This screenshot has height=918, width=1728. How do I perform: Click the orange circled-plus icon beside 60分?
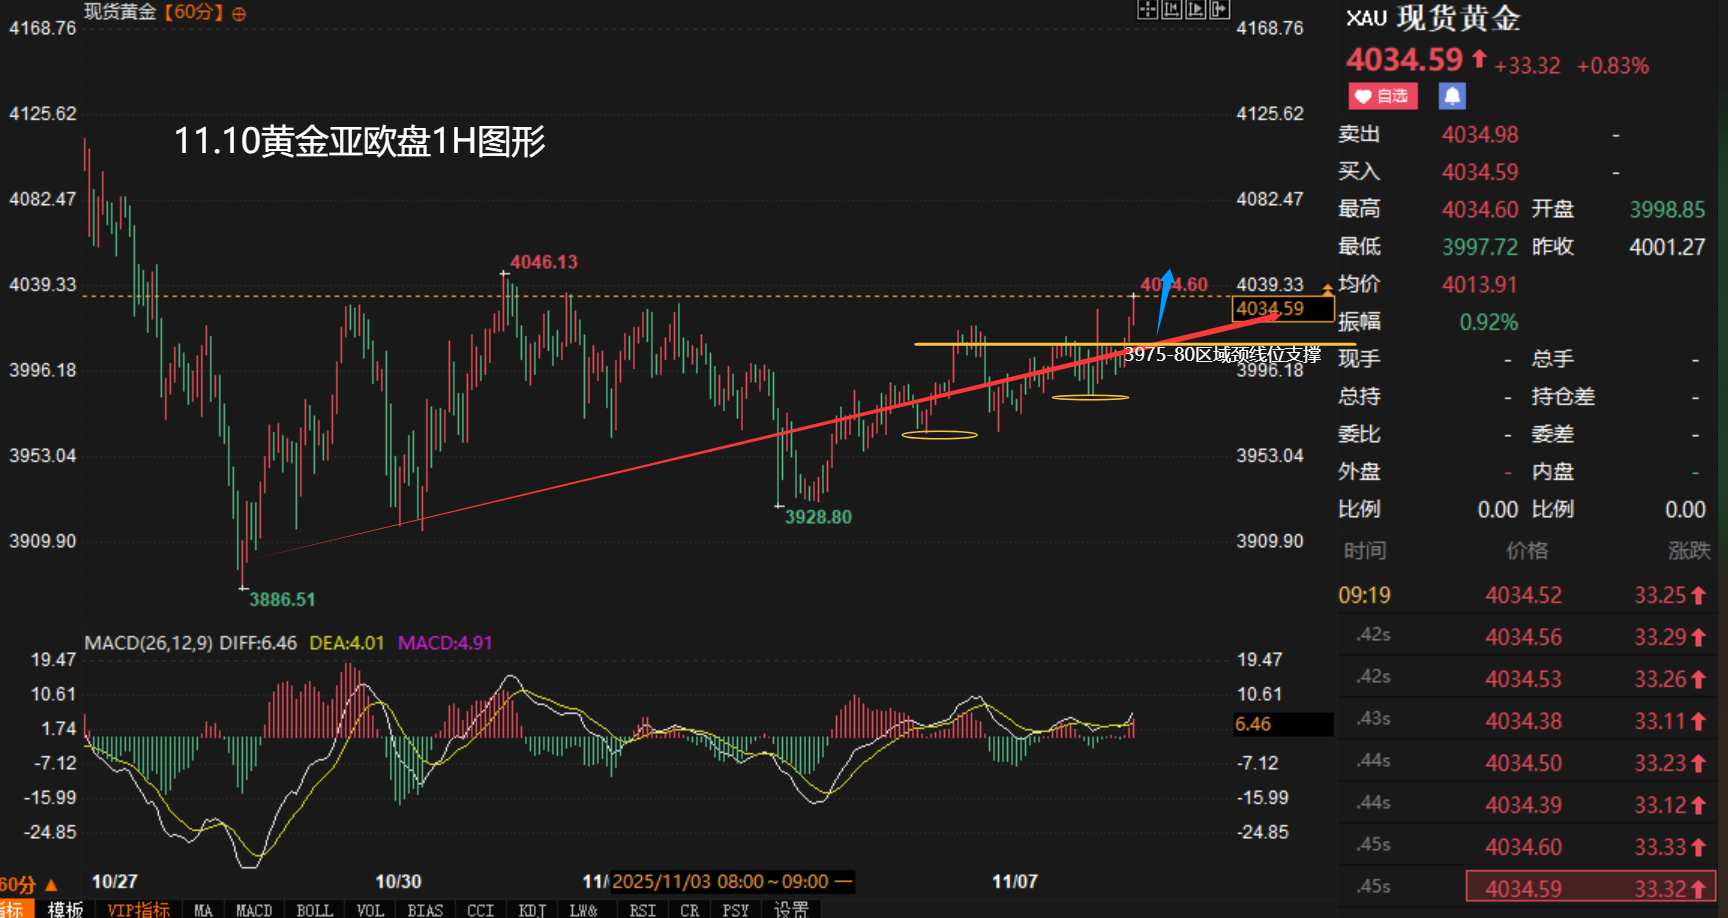coord(238,14)
